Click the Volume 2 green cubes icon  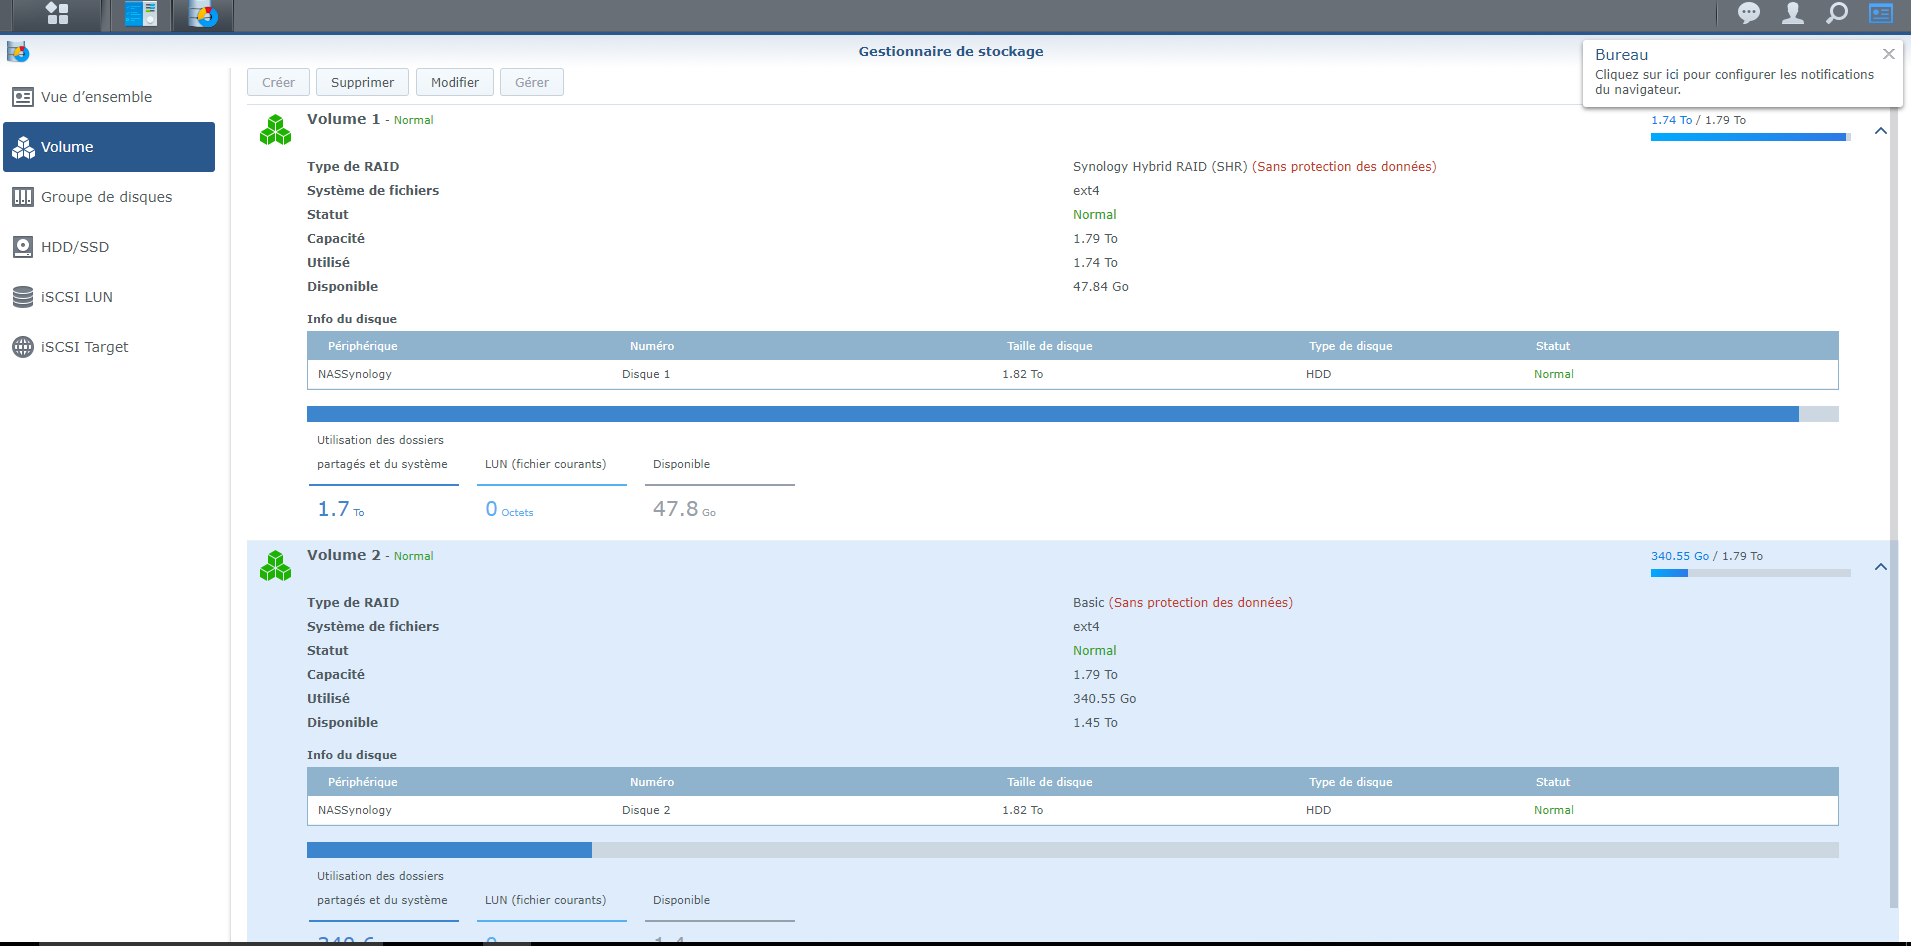click(x=275, y=566)
